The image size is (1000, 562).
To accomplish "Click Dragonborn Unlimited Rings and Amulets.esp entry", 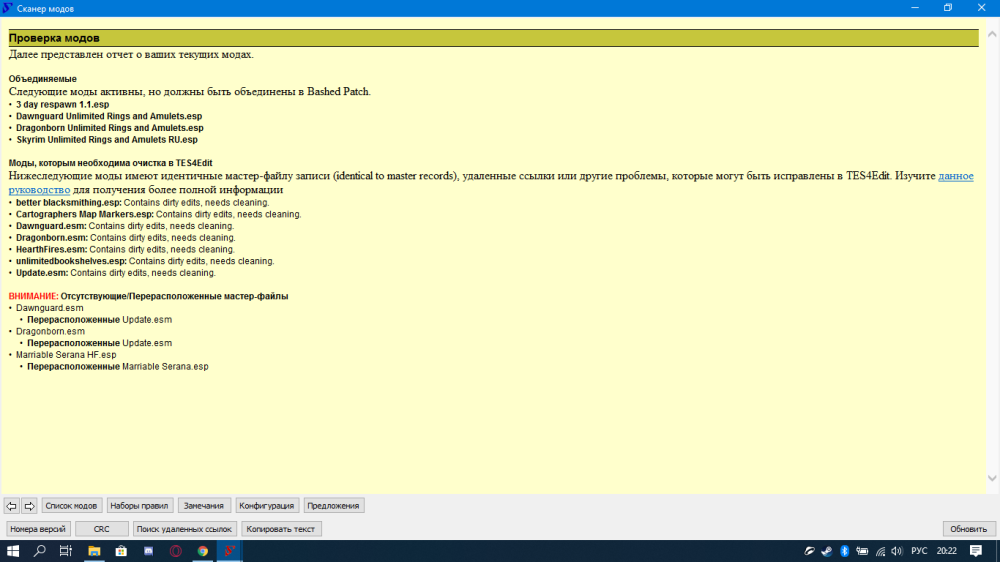I will (x=110, y=128).
